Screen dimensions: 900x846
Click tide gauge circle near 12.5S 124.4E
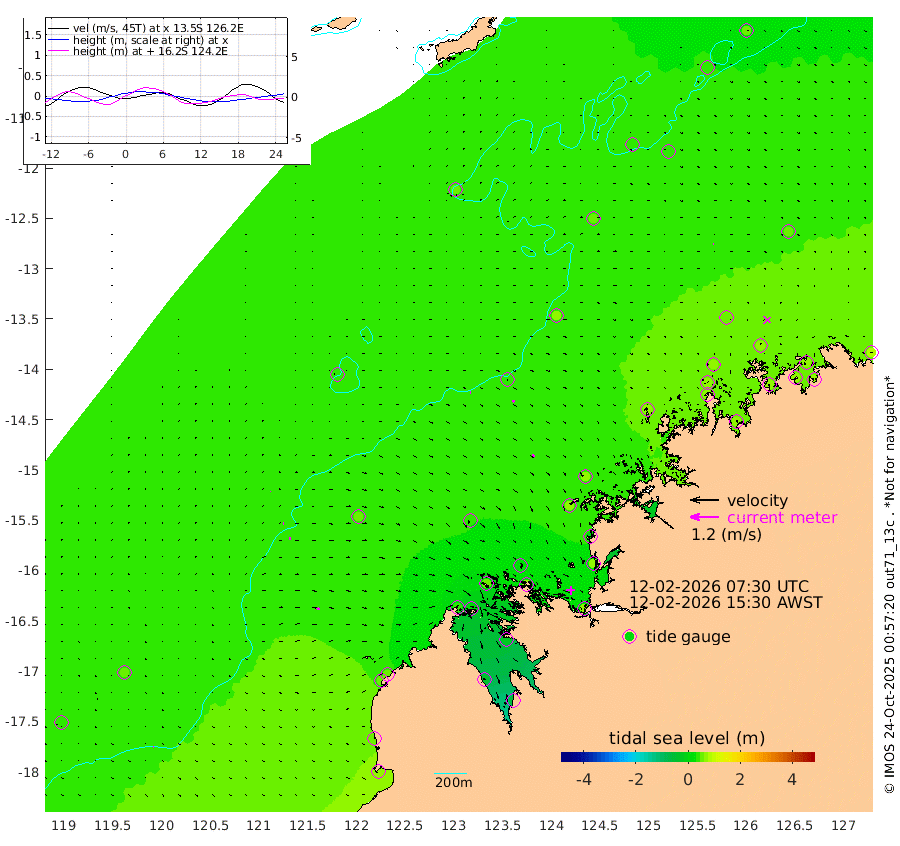(x=593, y=219)
